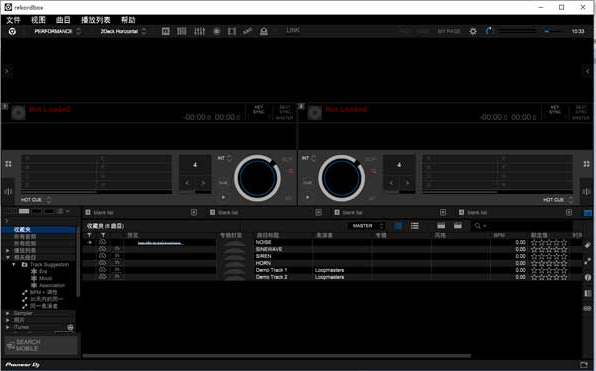The width and height of the screenshot is (596, 371).
Task: Open sub-browser icon on right sidebar
Action: tap(588, 293)
